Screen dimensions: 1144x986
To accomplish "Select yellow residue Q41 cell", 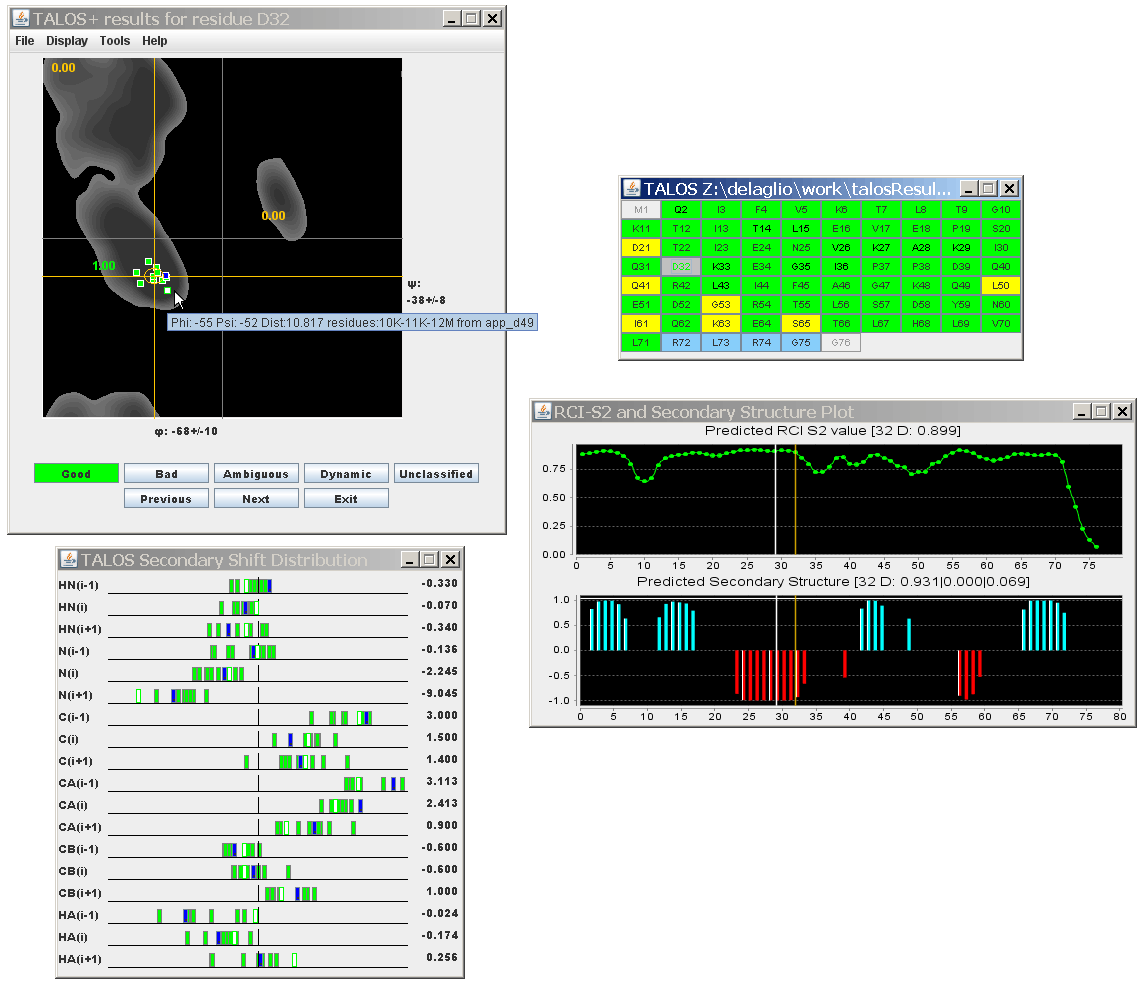I will (x=641, y=285).
